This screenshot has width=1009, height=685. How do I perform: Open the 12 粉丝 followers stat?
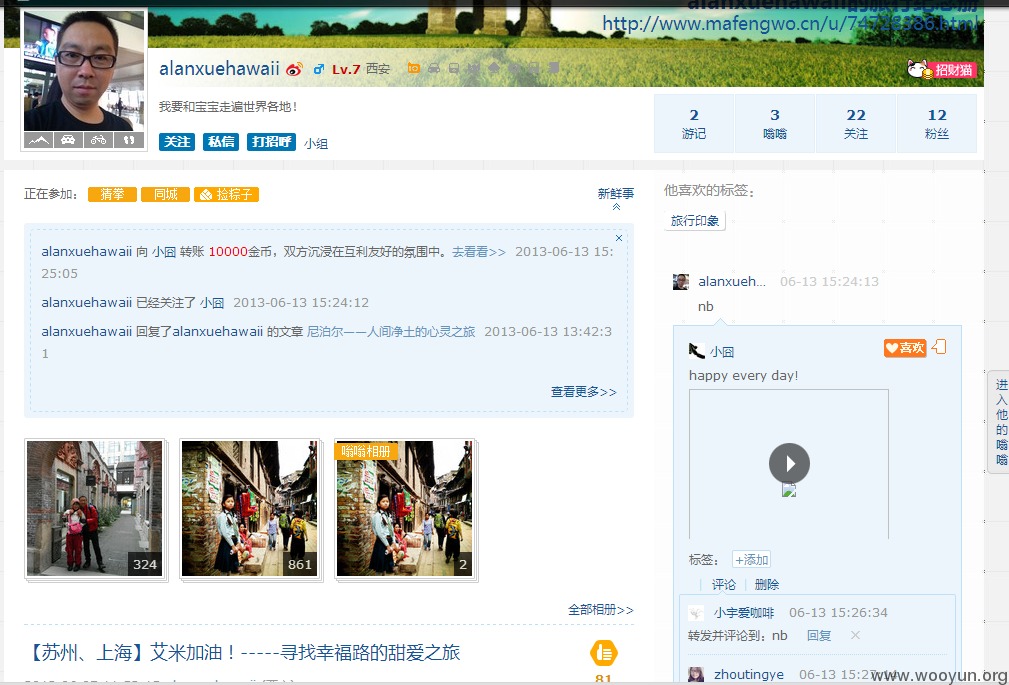937,124
